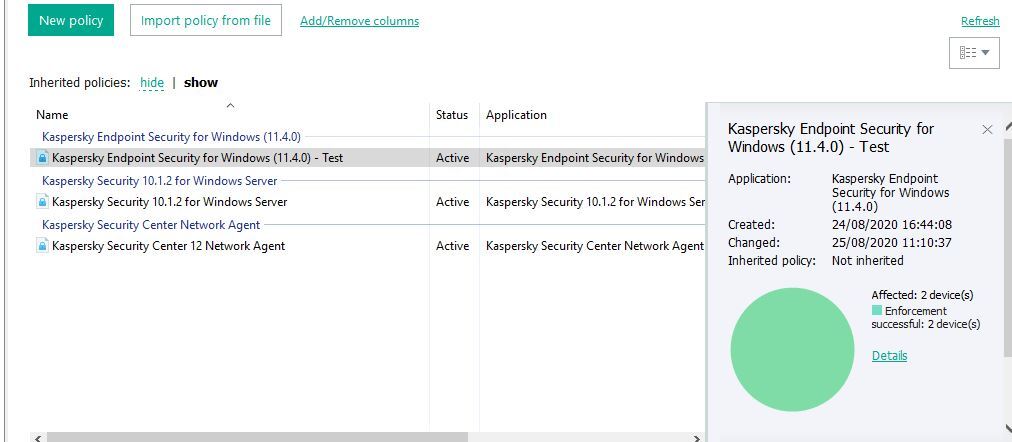Viewport: 1012px width, 442px height.
Task: Click the sort arrow above Name column
Action: click(230, 105)
